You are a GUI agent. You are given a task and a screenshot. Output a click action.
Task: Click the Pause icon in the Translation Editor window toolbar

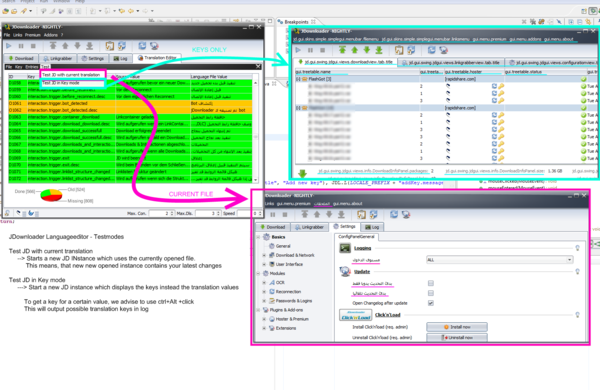click(x=21, y=46)
